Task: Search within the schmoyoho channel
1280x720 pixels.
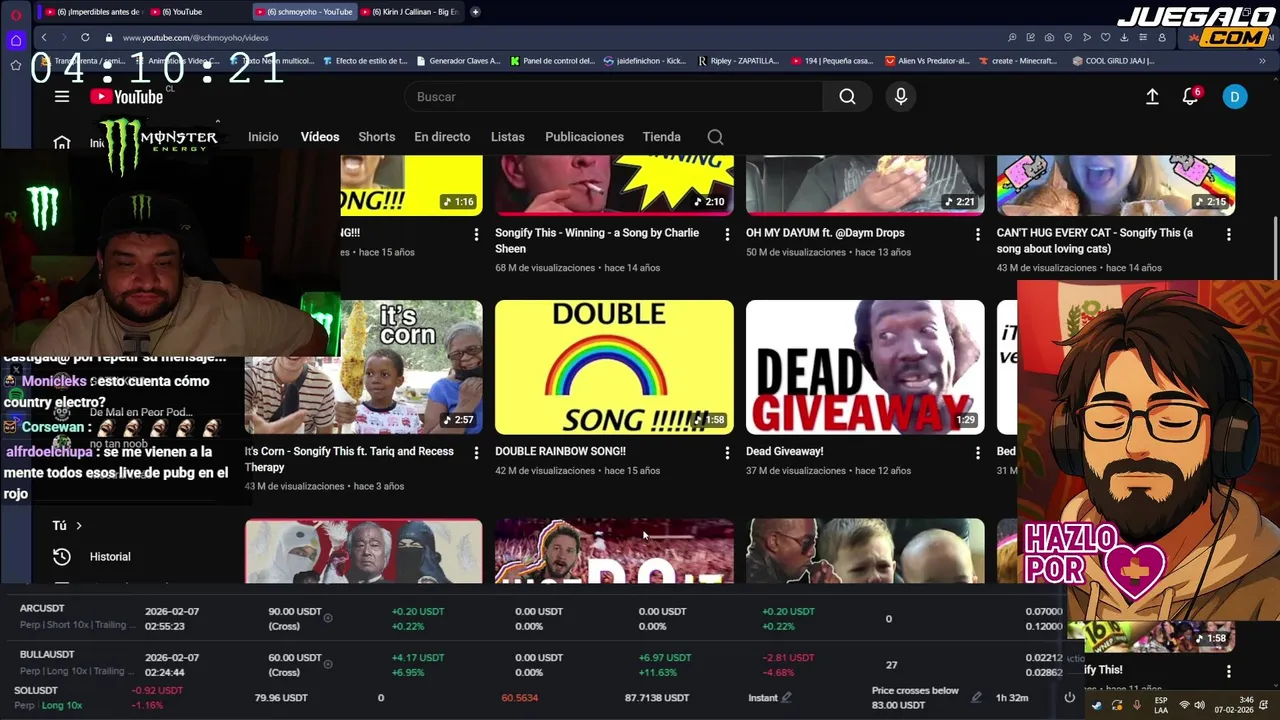Action: (x=715, y=137)
